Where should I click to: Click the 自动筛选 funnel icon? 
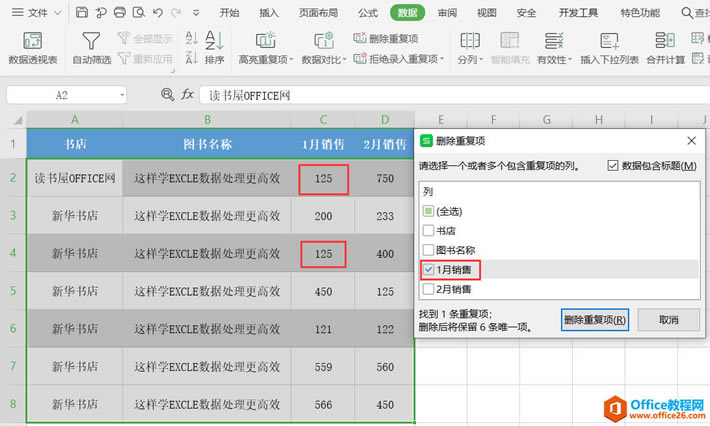coord(91,41)
